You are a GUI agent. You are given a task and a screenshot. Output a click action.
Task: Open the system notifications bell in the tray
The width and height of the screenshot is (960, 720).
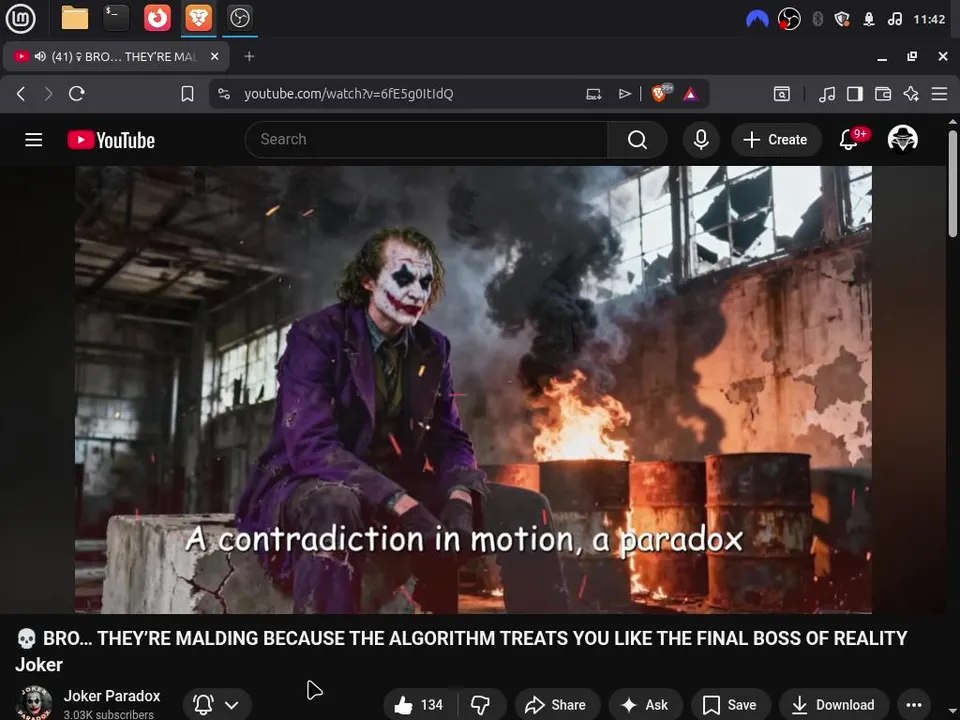point(869,20)
